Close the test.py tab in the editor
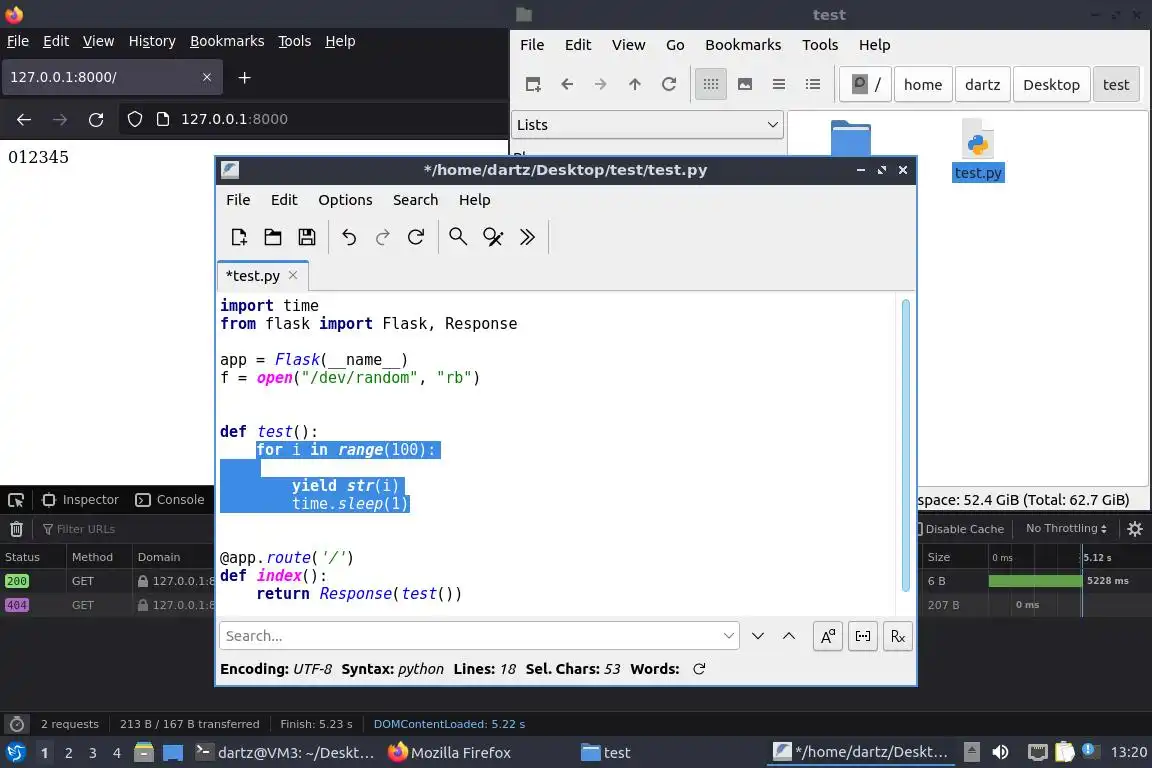Viewport: 1152px width, 768px height. point(293,275)
